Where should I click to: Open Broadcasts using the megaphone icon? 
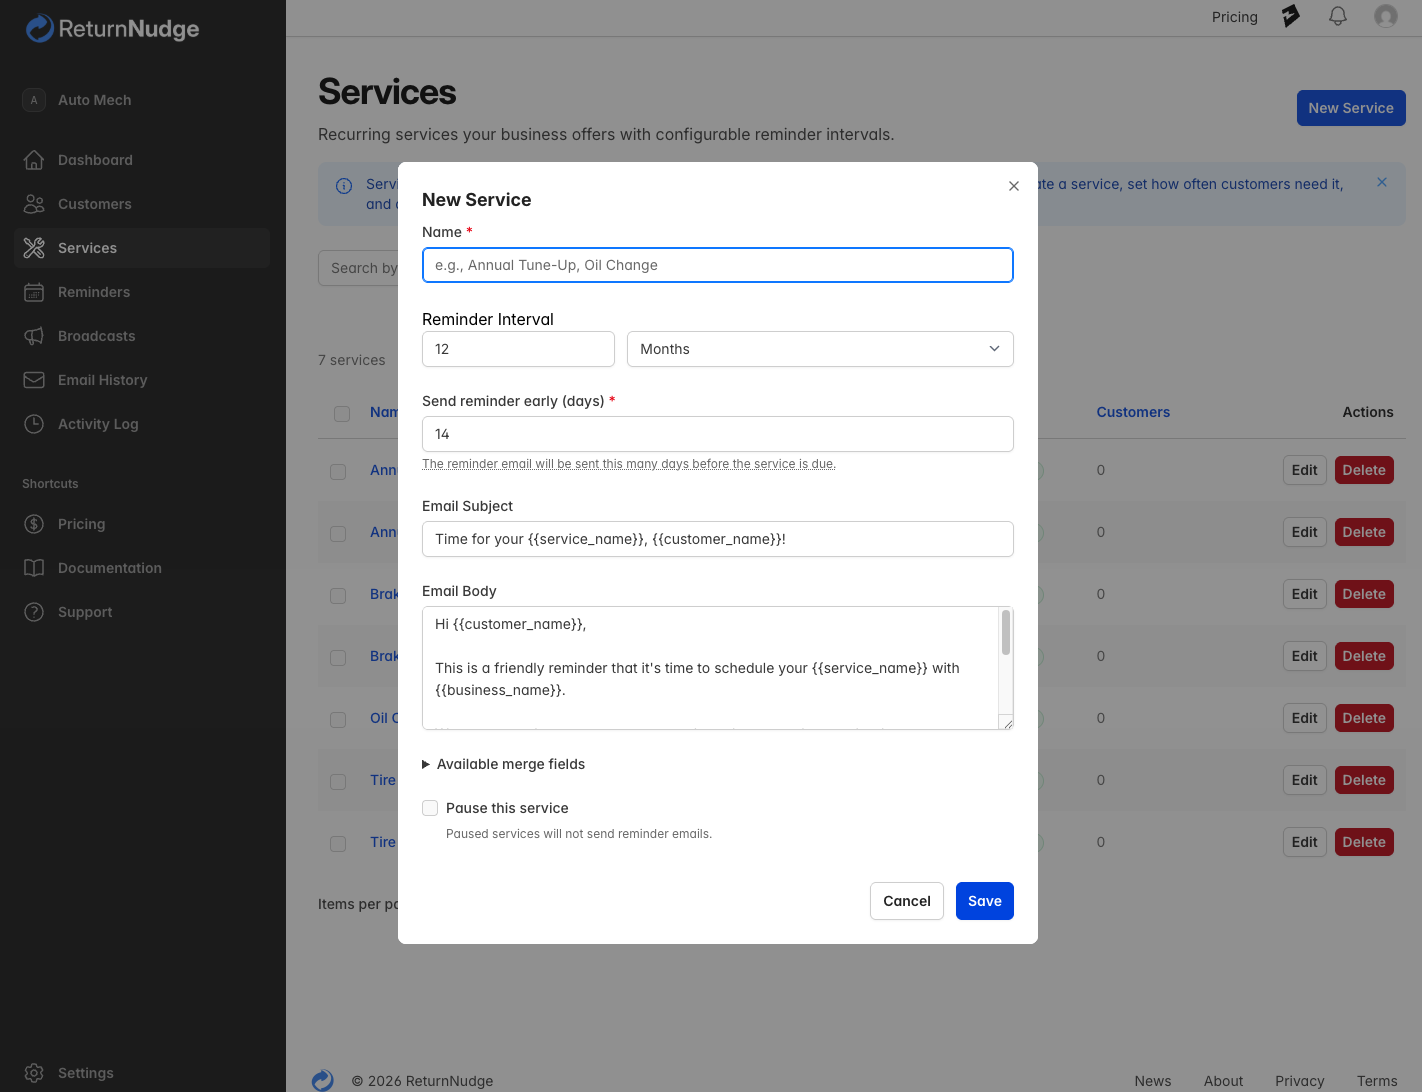tap(34, 336)
